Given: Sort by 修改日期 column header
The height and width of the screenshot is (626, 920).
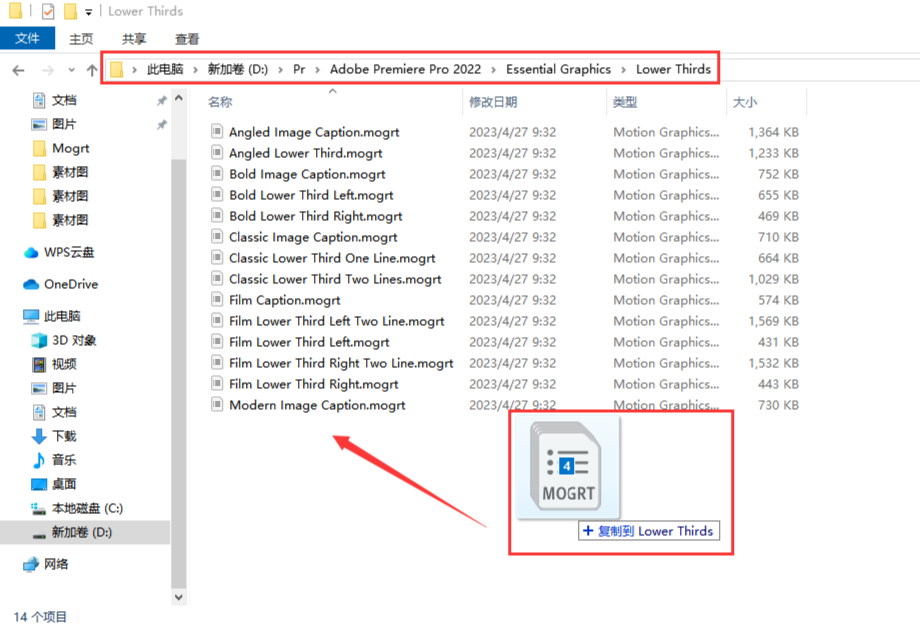Looking at the screenshot, I should 493,102.
